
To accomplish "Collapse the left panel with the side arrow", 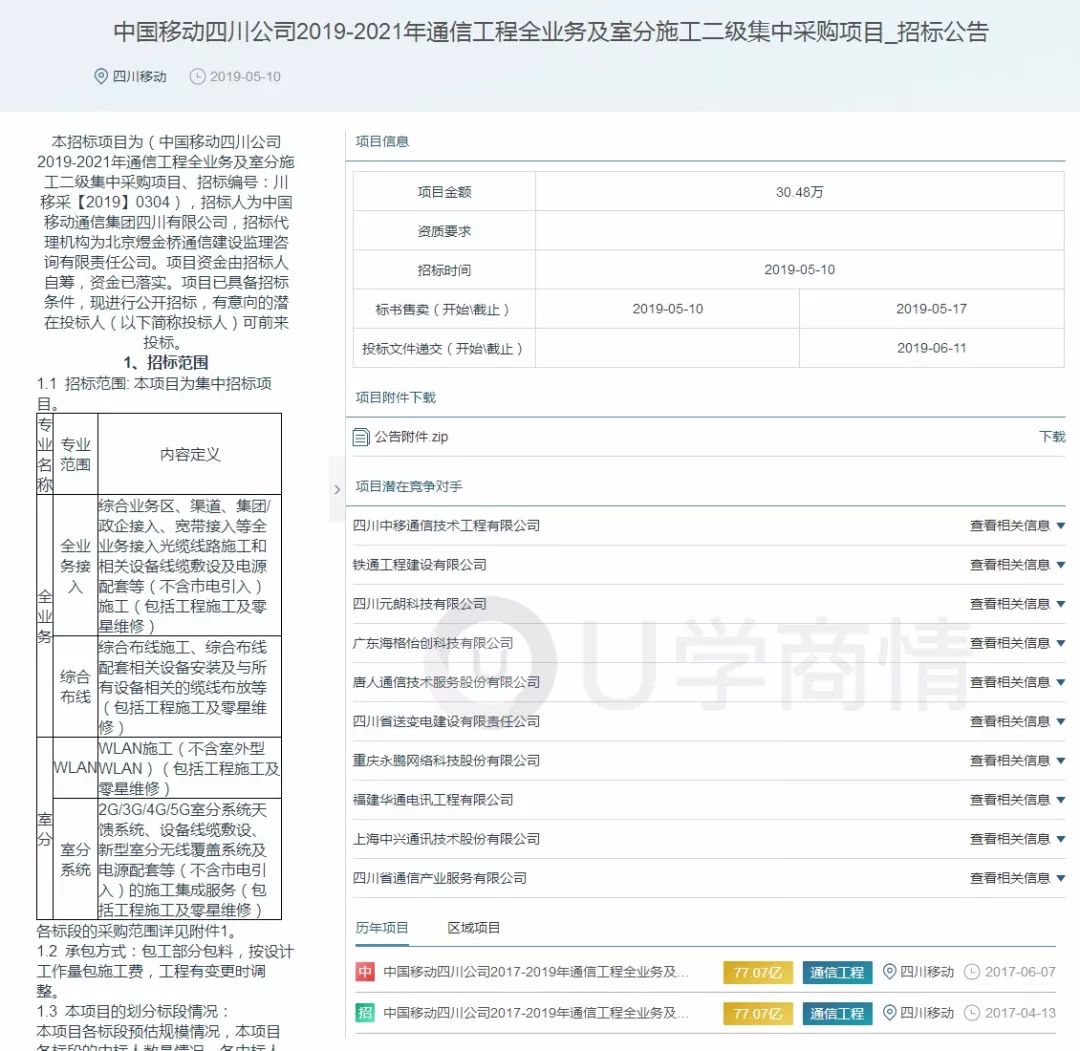I will [x=337, y=490].
